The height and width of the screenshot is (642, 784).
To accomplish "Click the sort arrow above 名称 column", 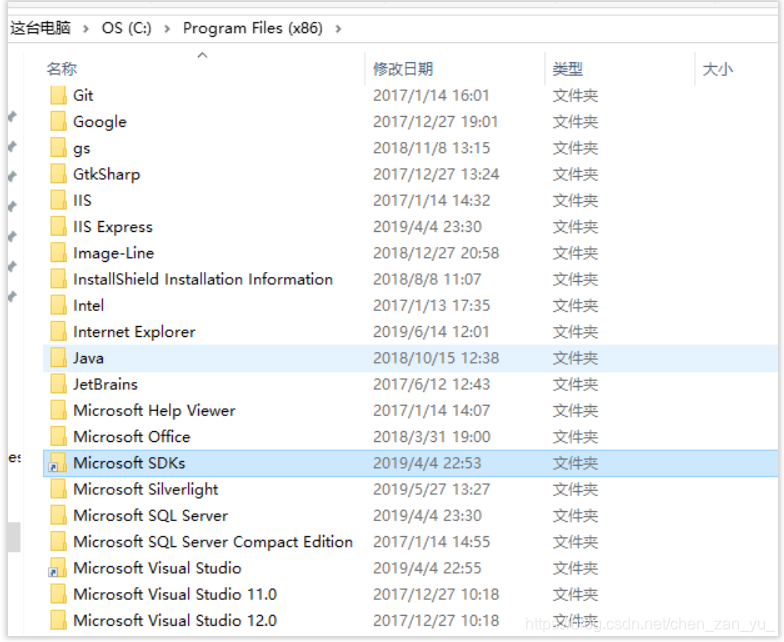I will [x=202, y=55].
